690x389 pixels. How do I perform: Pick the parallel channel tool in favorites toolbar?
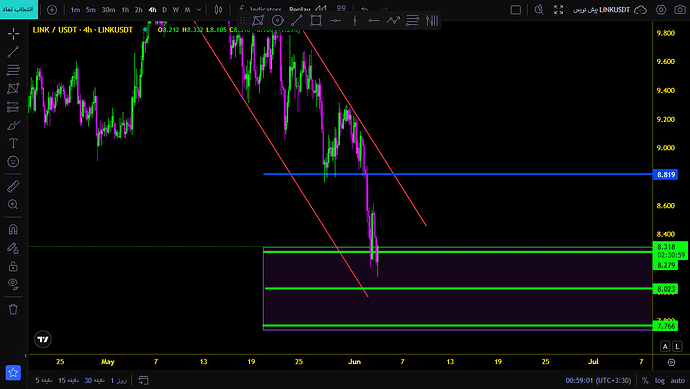258,20
